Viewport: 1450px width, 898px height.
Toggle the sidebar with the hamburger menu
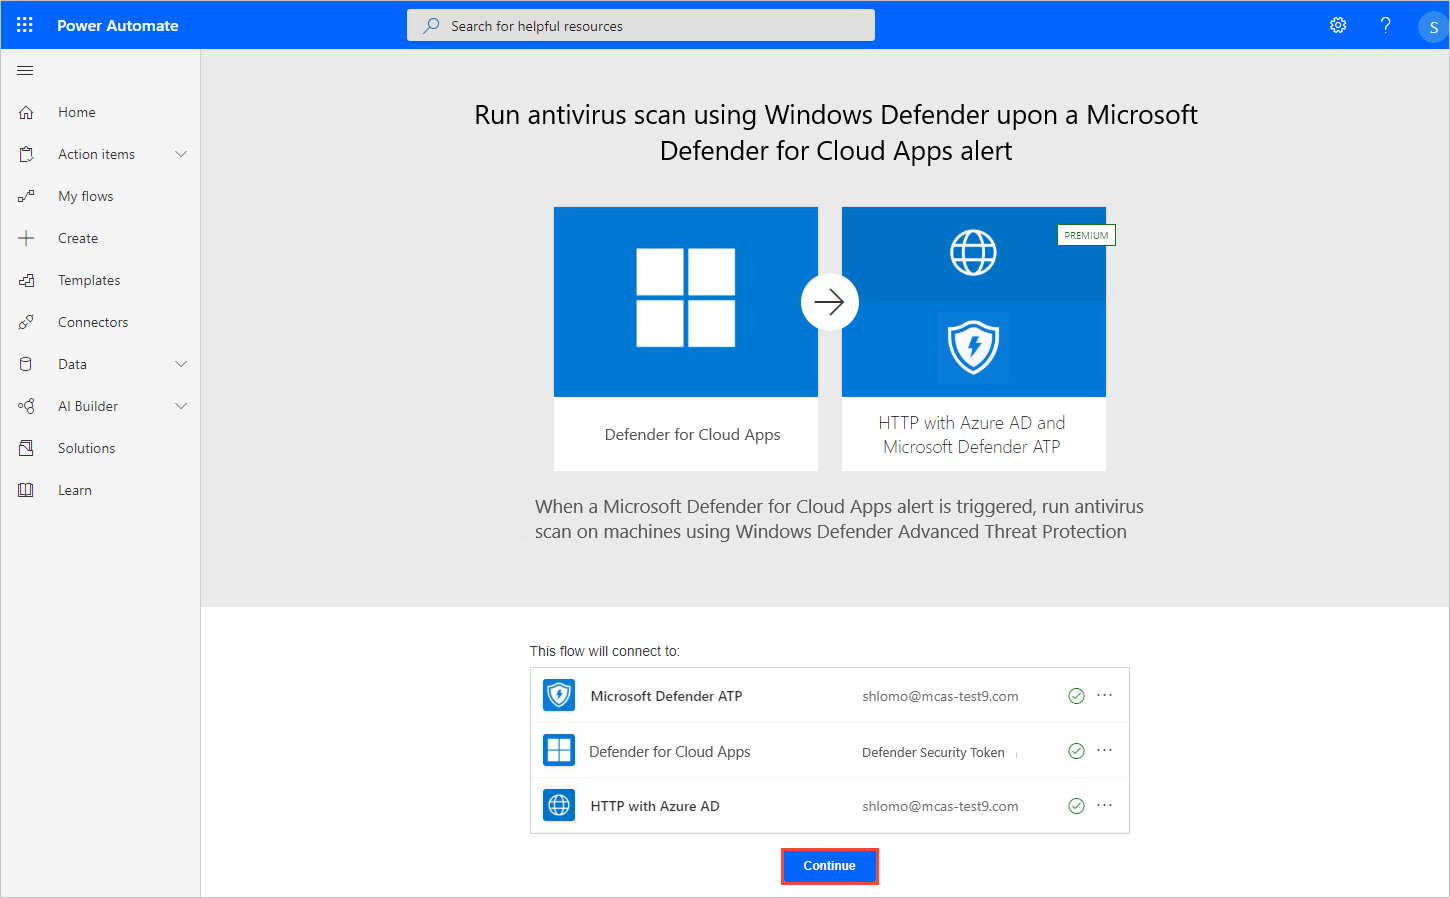click(25, 70)
